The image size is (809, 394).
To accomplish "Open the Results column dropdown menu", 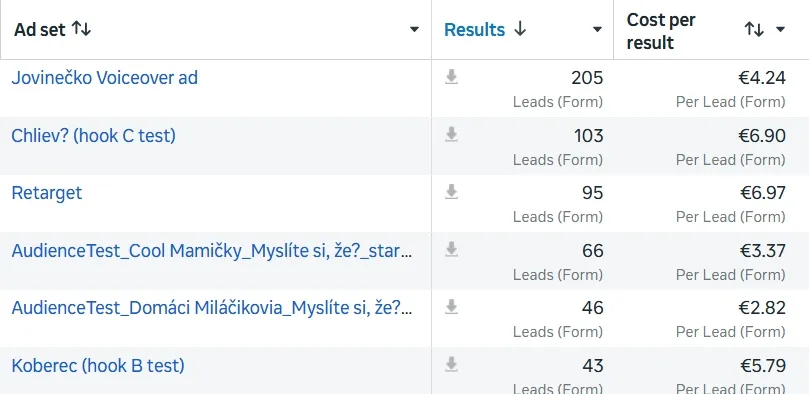I will click(x=597, y=30).
